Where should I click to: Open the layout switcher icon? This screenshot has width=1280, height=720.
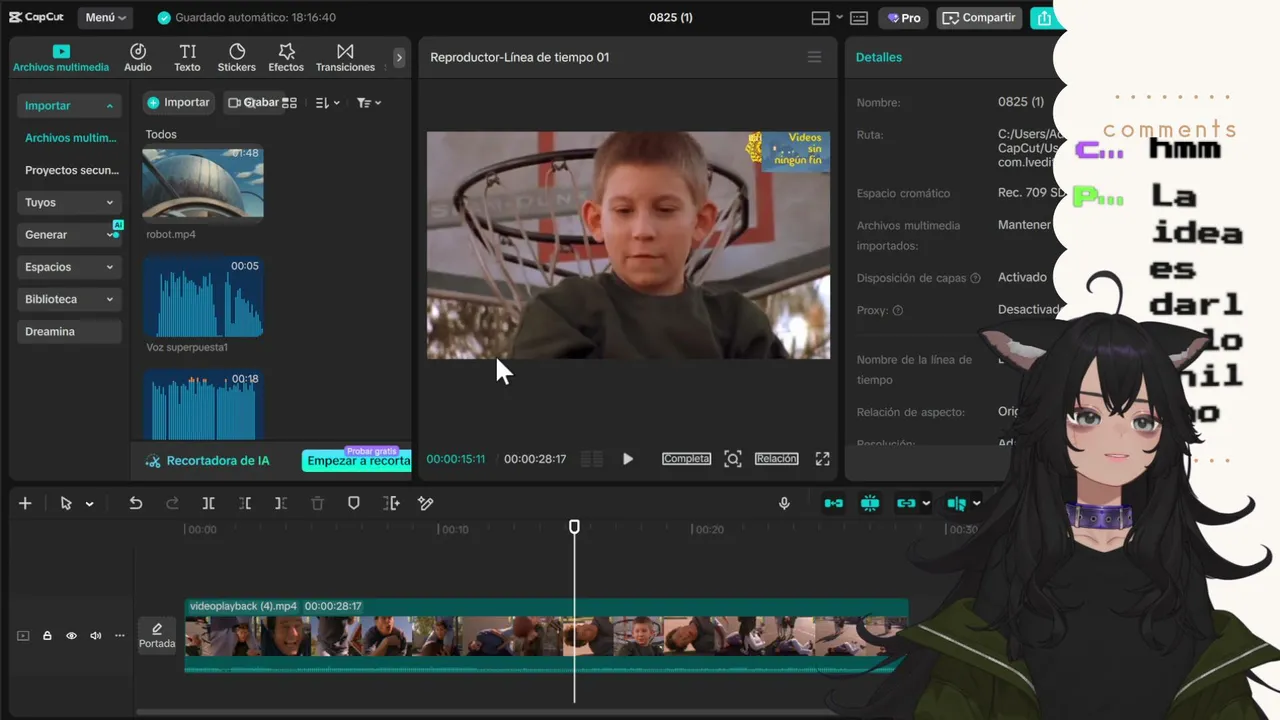[820, 18]
